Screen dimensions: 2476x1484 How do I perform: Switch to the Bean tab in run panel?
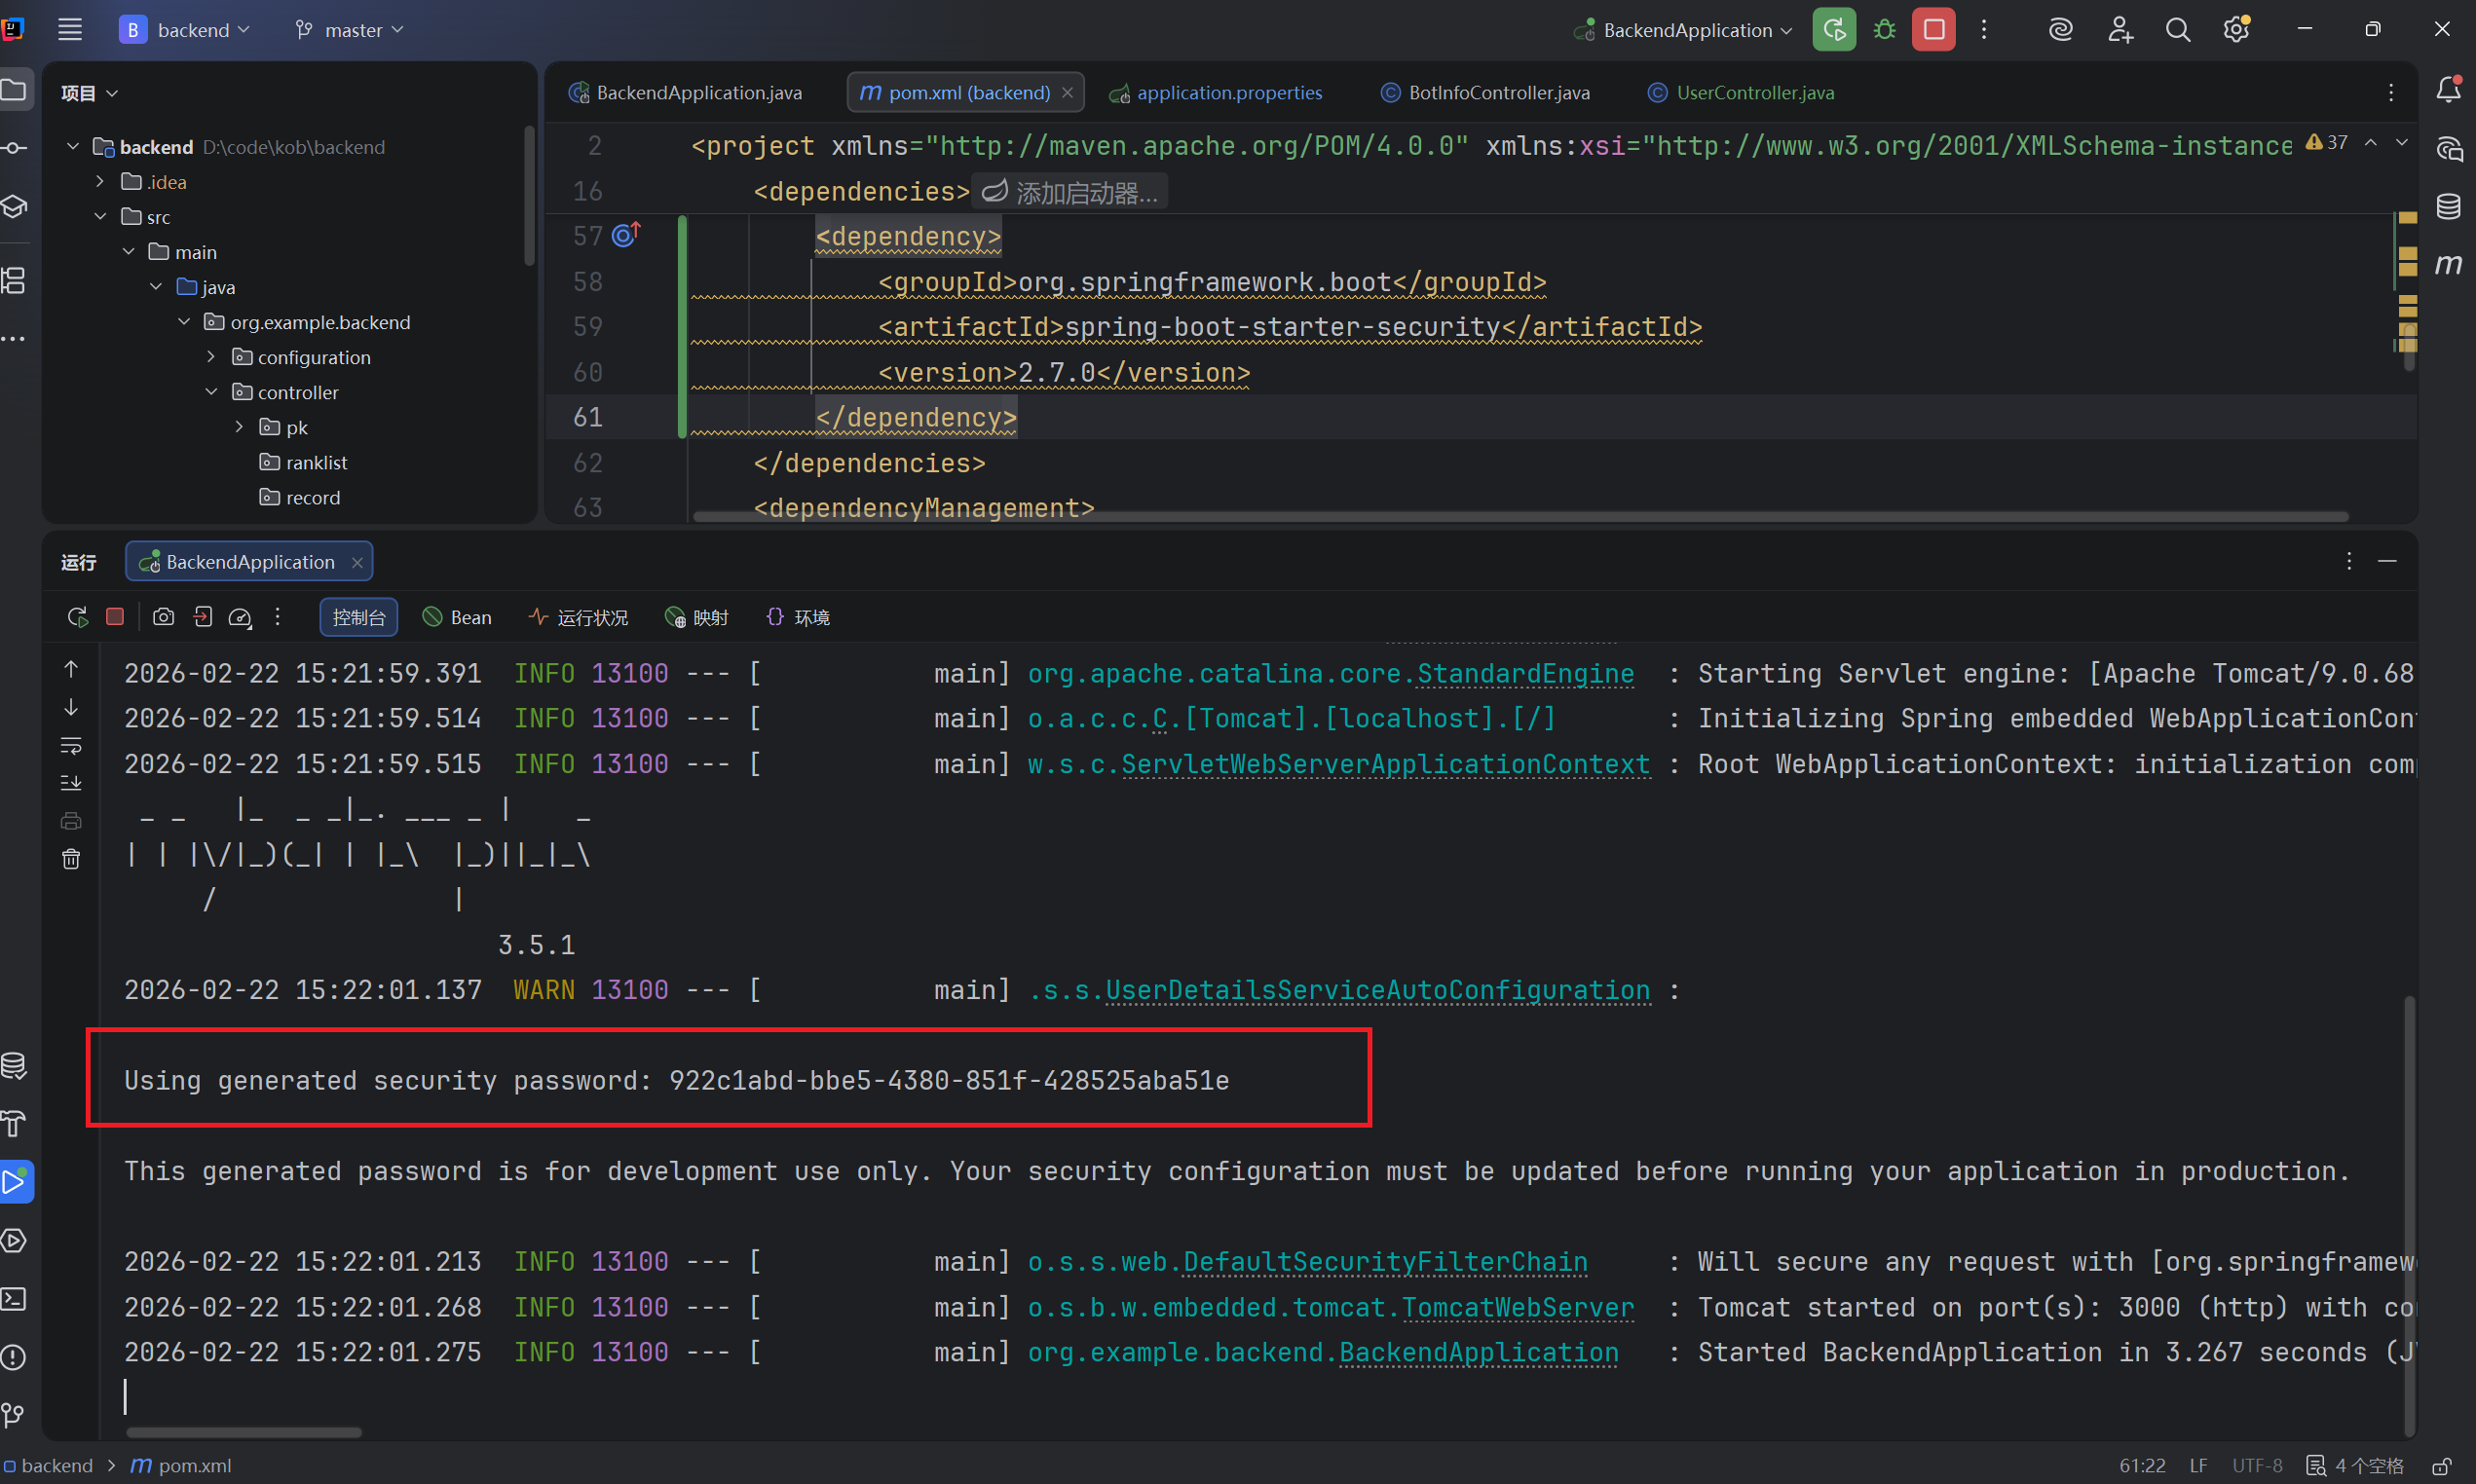(x=457, y=617)
